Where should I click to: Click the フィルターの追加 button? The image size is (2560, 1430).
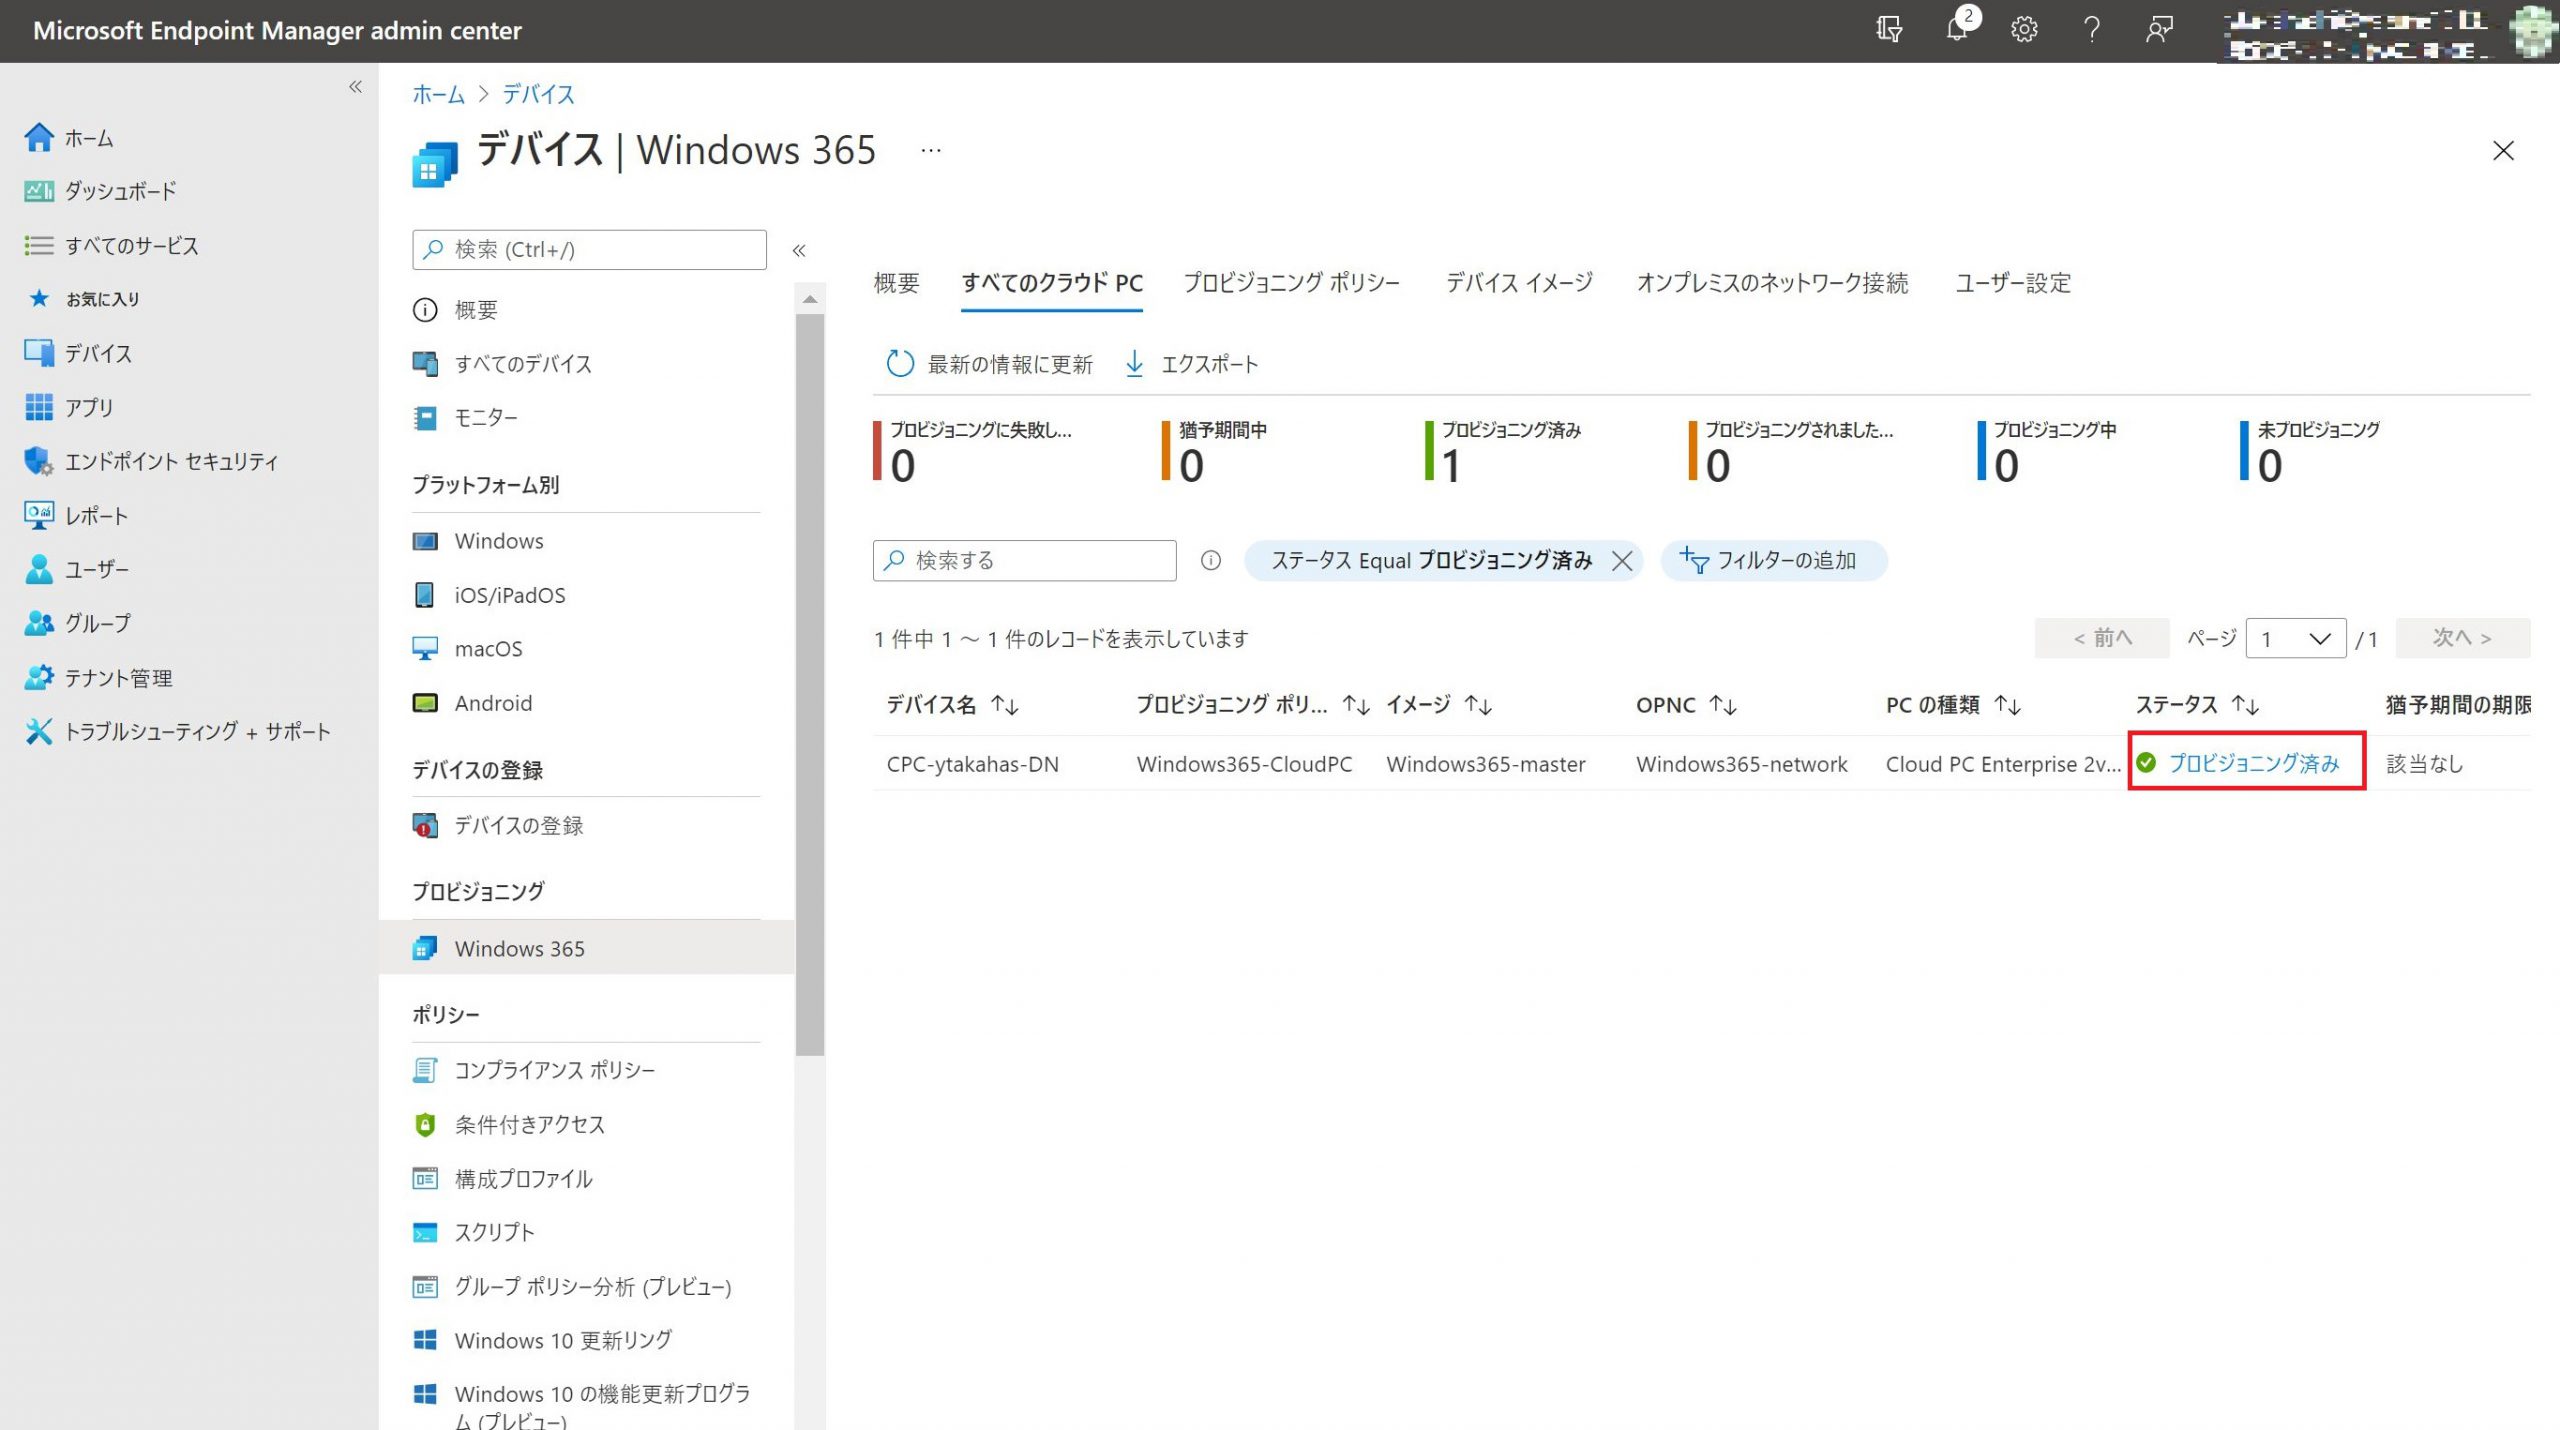click(1773, 561)
